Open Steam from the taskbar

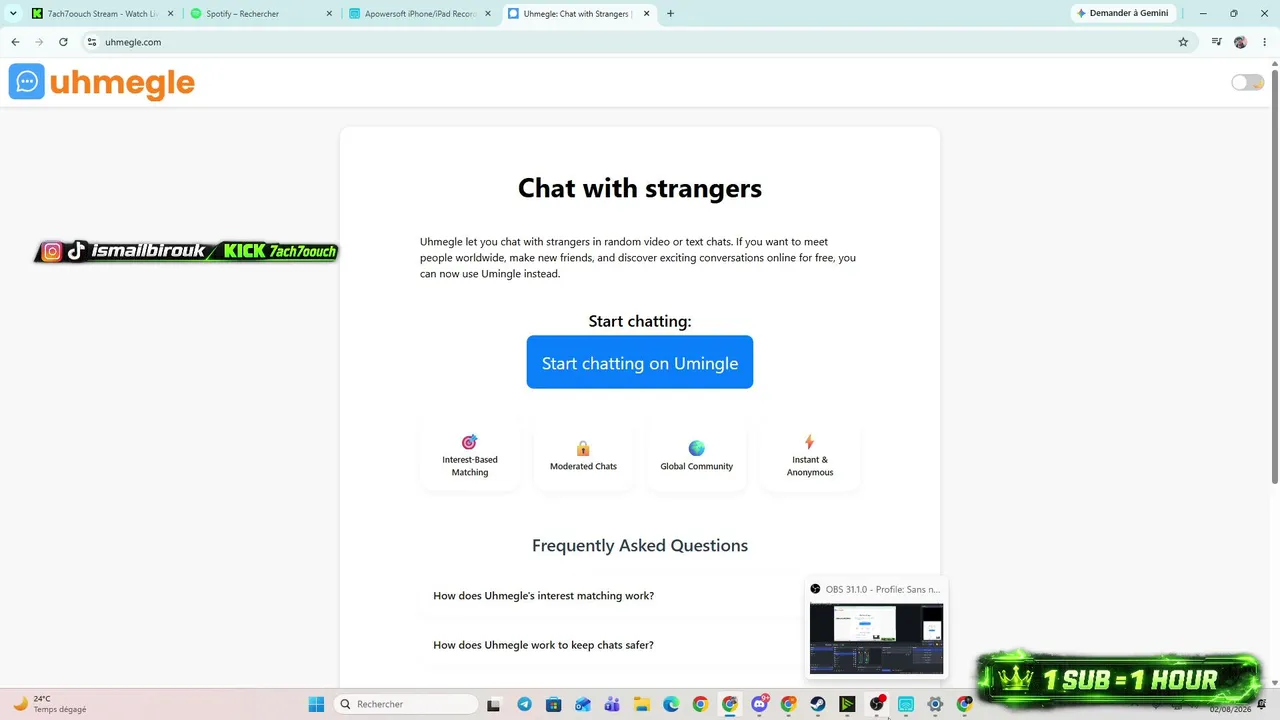pos(817,704)
